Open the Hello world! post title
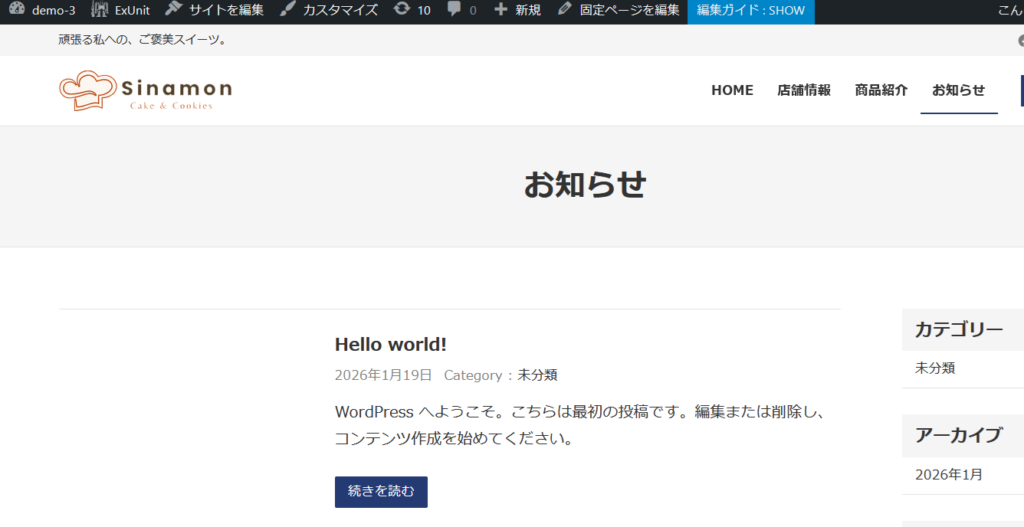The height and width of the screenshot is (527, 1024). pyautogui.click(x=390, y=344)
